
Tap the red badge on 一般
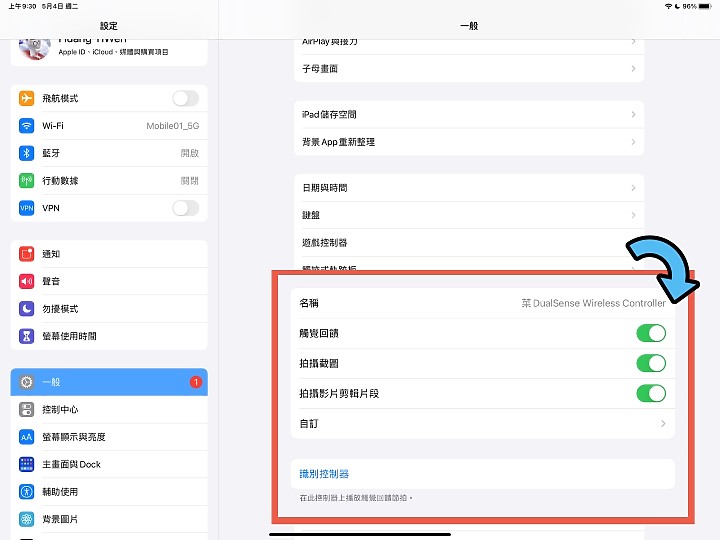click(196, 382)
